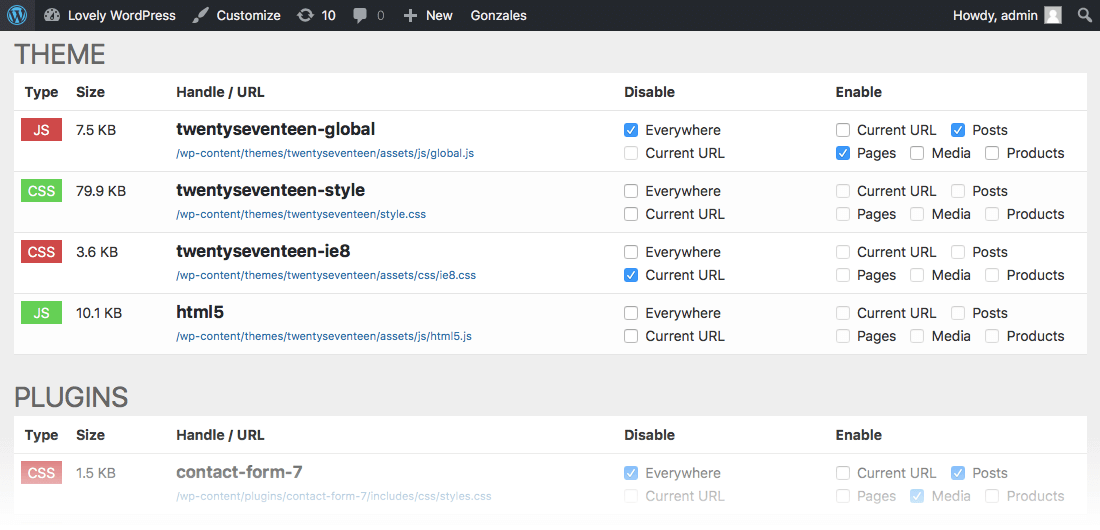Open the New content menu

(428, 15)
